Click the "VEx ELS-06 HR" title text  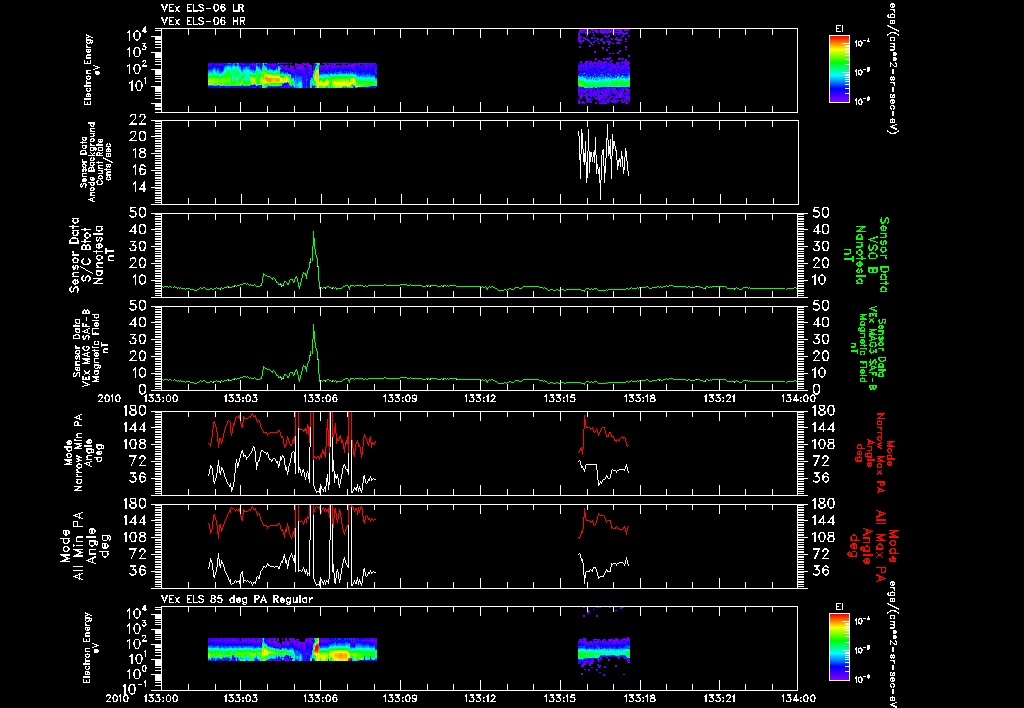pos(203,21)
